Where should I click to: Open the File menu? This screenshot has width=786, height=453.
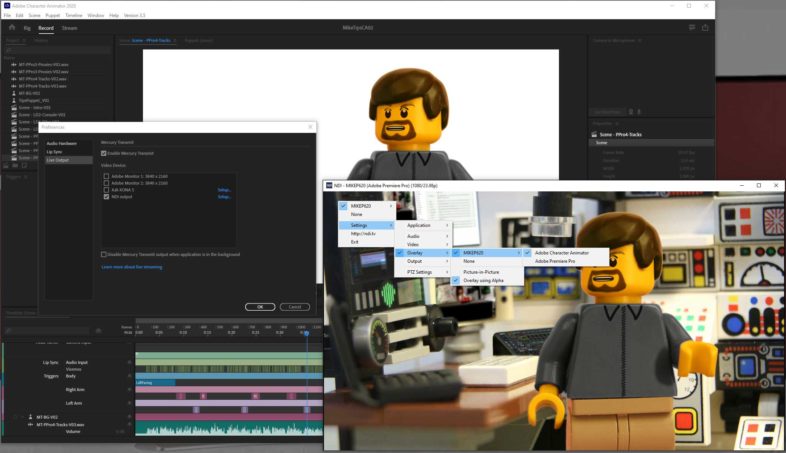coord(7,16)
